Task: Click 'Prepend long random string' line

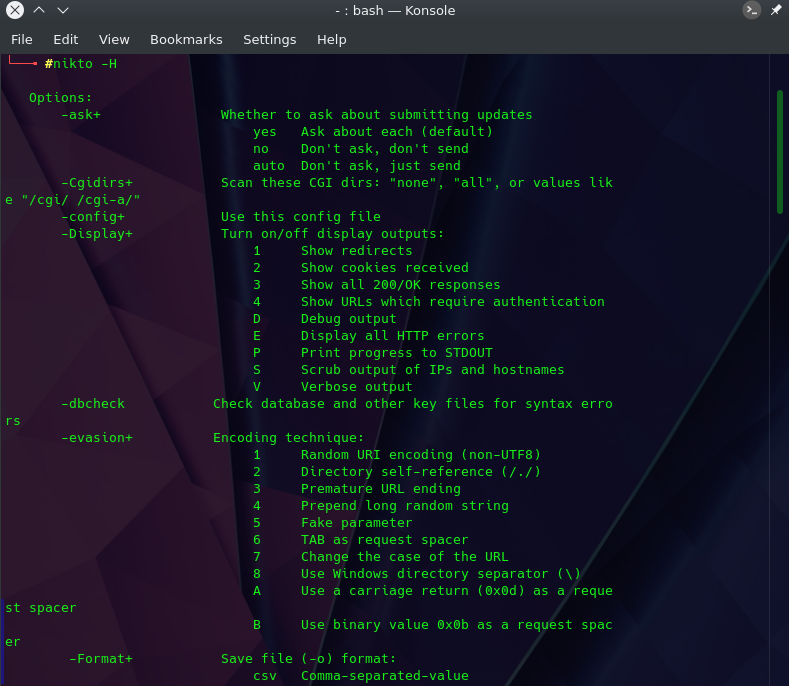Action: (405, 506)
